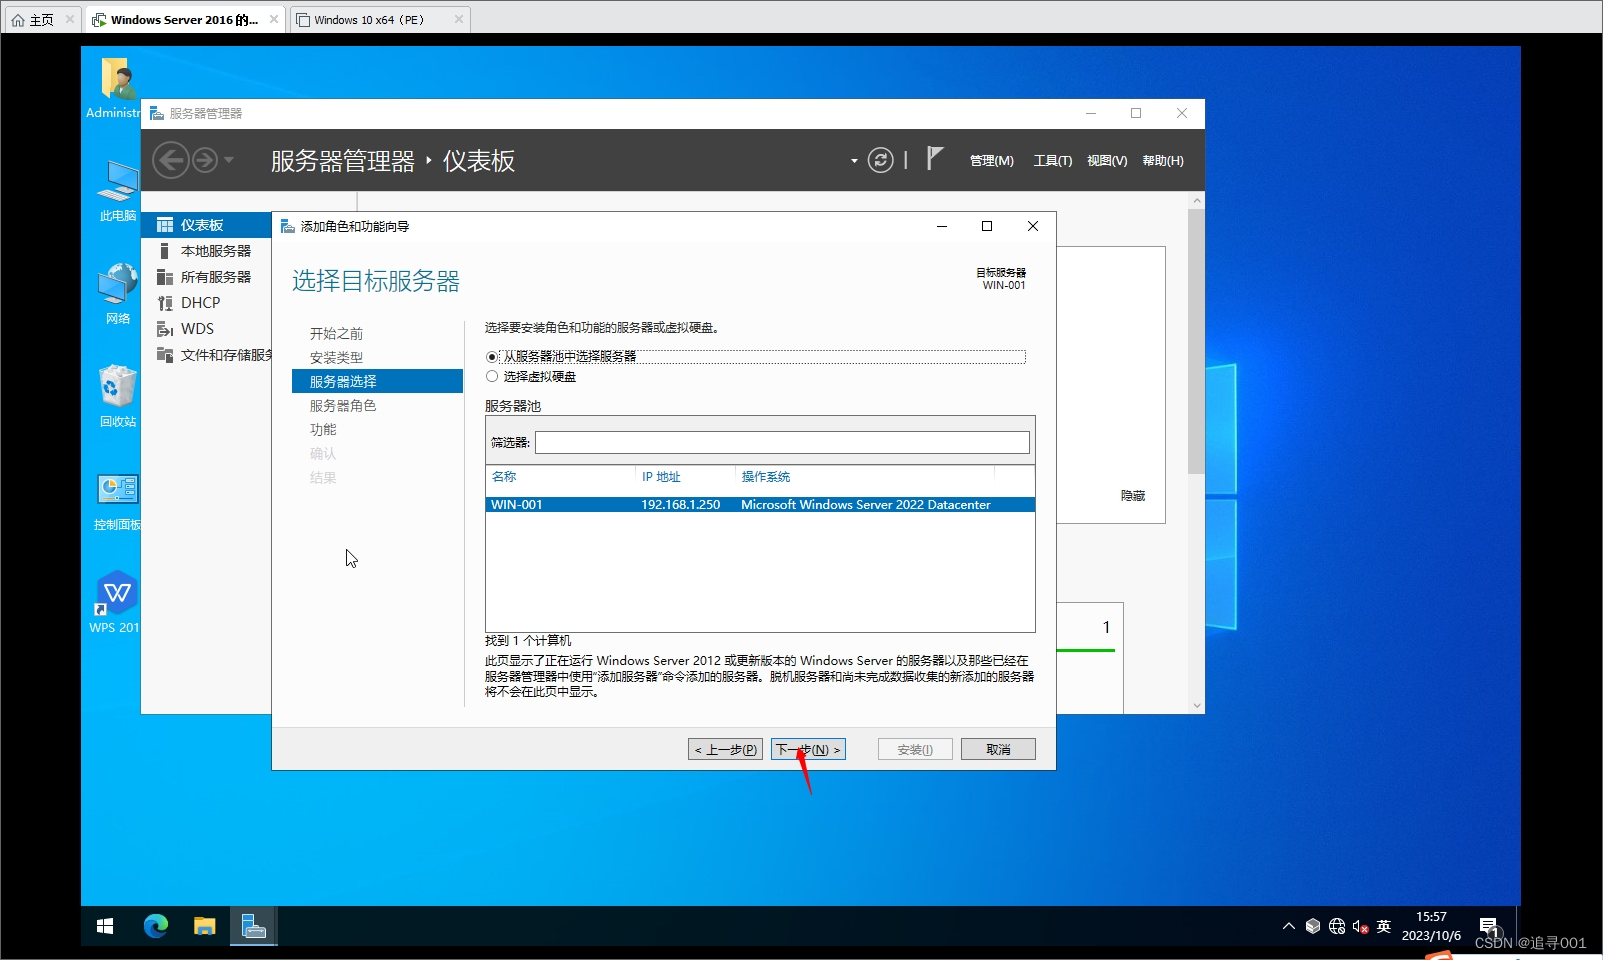
Task: Click 隐藏 link in dashboard
Action: tap(1133, 496)
